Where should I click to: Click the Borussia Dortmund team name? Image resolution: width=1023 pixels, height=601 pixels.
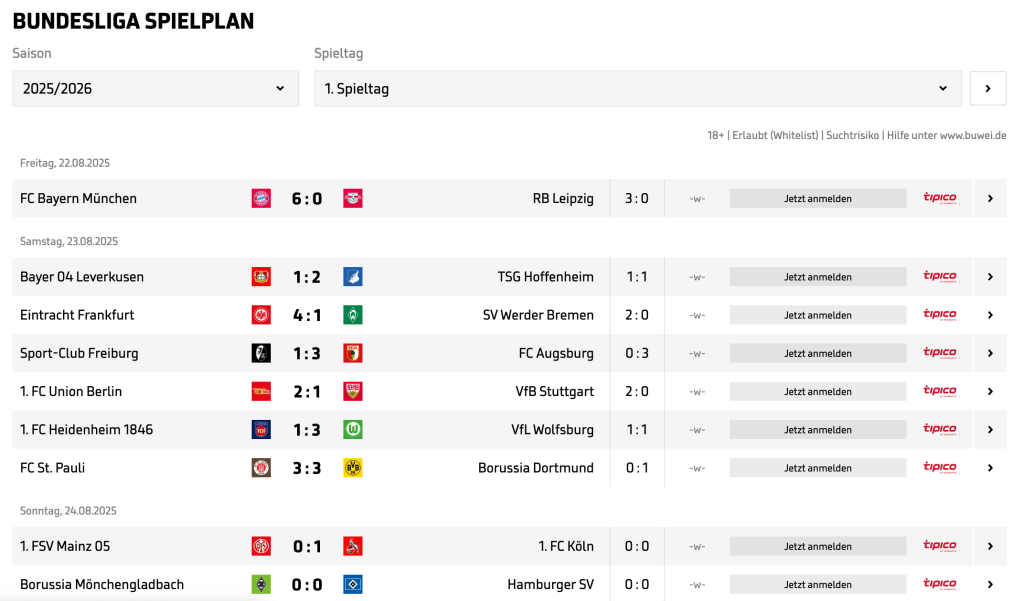[x=536, y=468]
